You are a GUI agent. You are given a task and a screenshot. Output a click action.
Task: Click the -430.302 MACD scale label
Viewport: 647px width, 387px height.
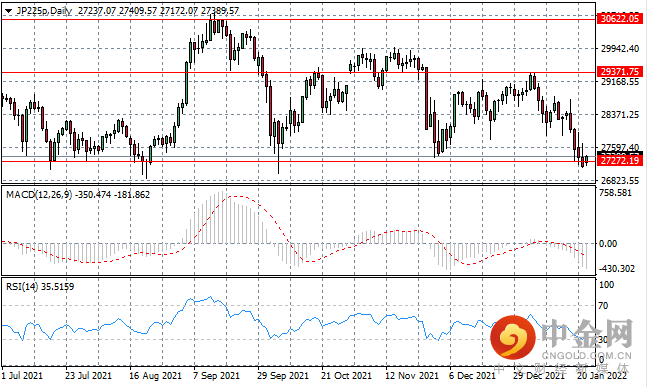pyautogui.click(x=617, y=269)
